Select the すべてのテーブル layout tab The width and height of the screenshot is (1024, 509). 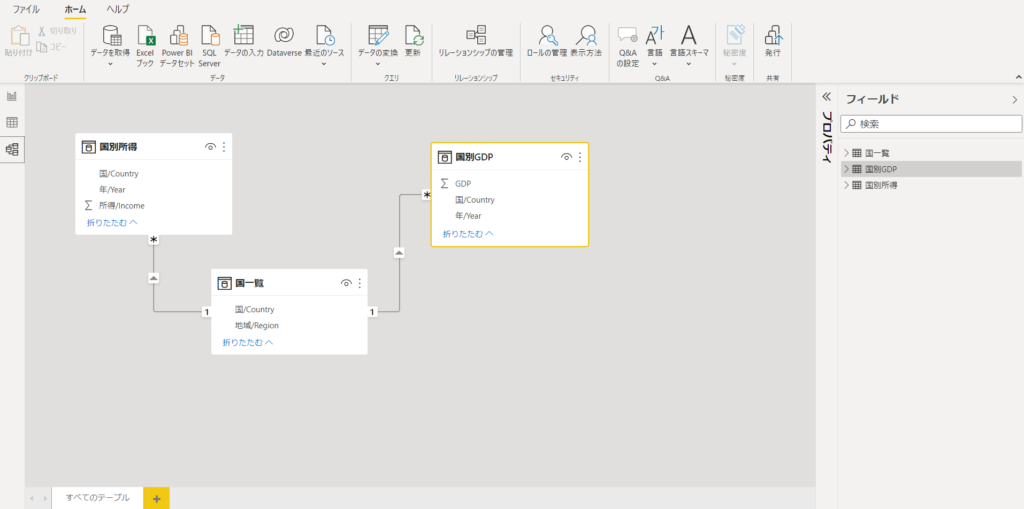[x=97, y=498]
